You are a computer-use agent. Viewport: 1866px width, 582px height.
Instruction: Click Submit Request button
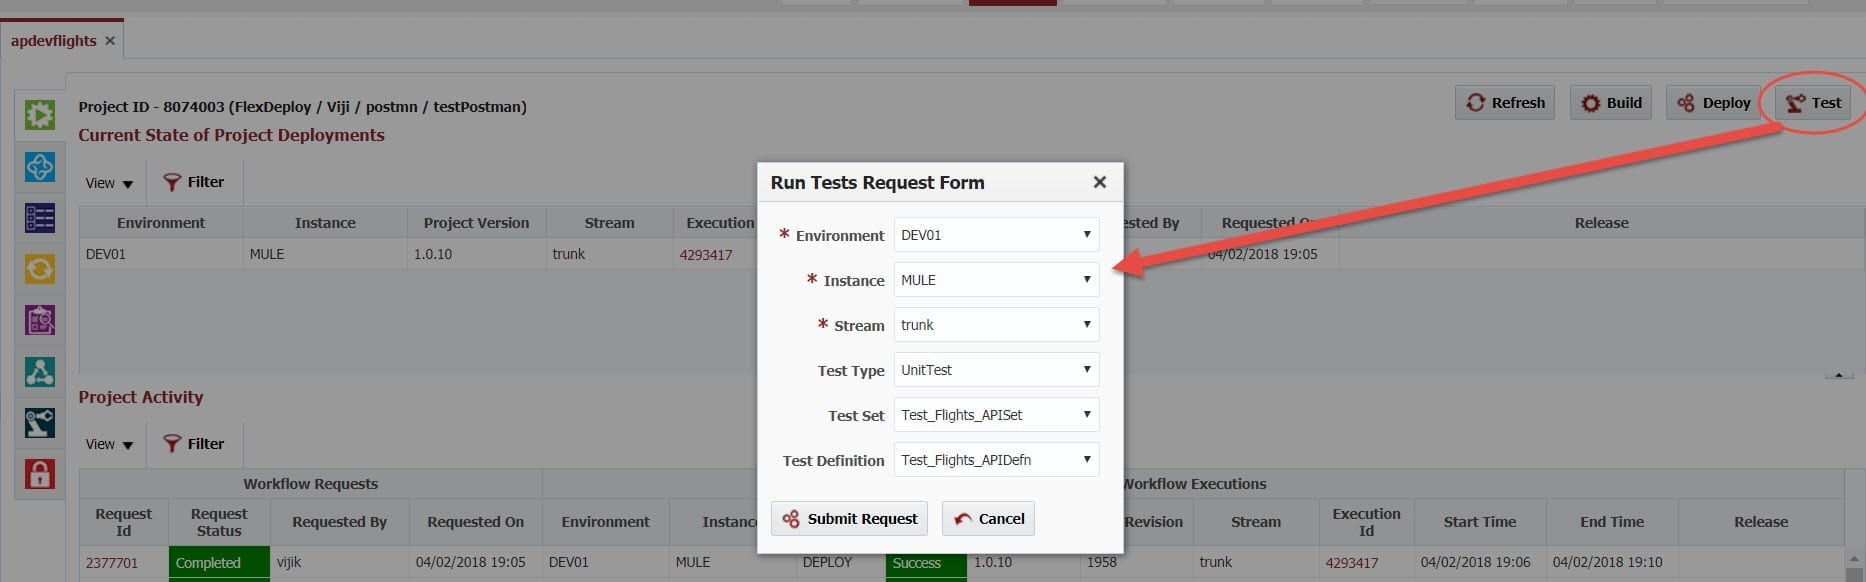click(849, 519)
